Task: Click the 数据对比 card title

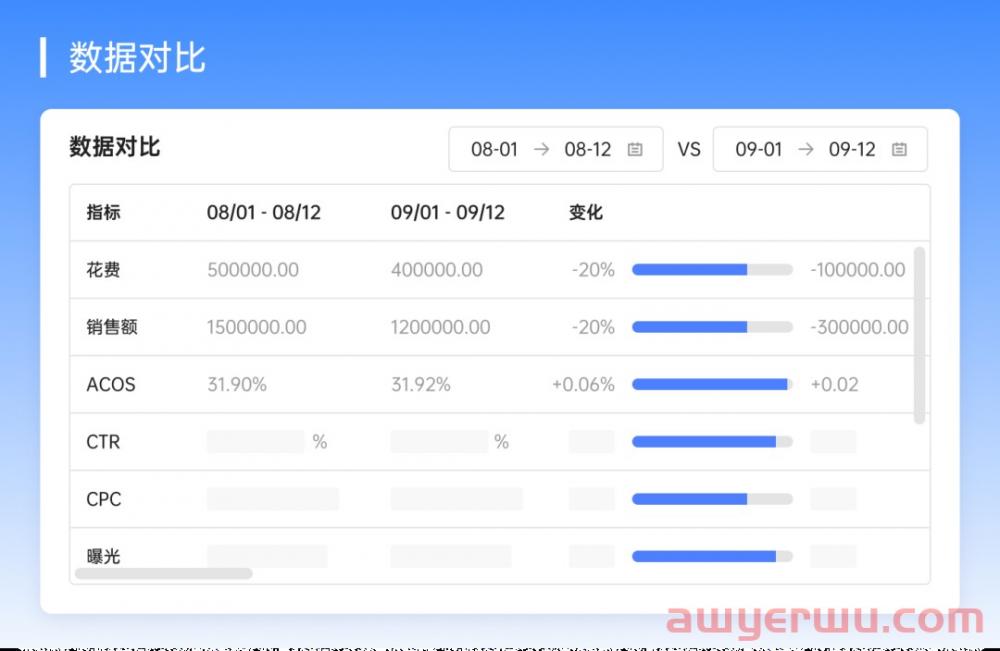Action: (114, 147)
